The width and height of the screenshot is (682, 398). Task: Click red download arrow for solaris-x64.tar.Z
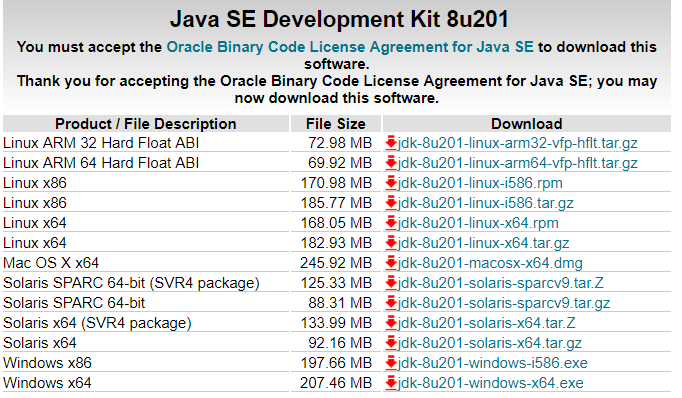coord(391,323)
